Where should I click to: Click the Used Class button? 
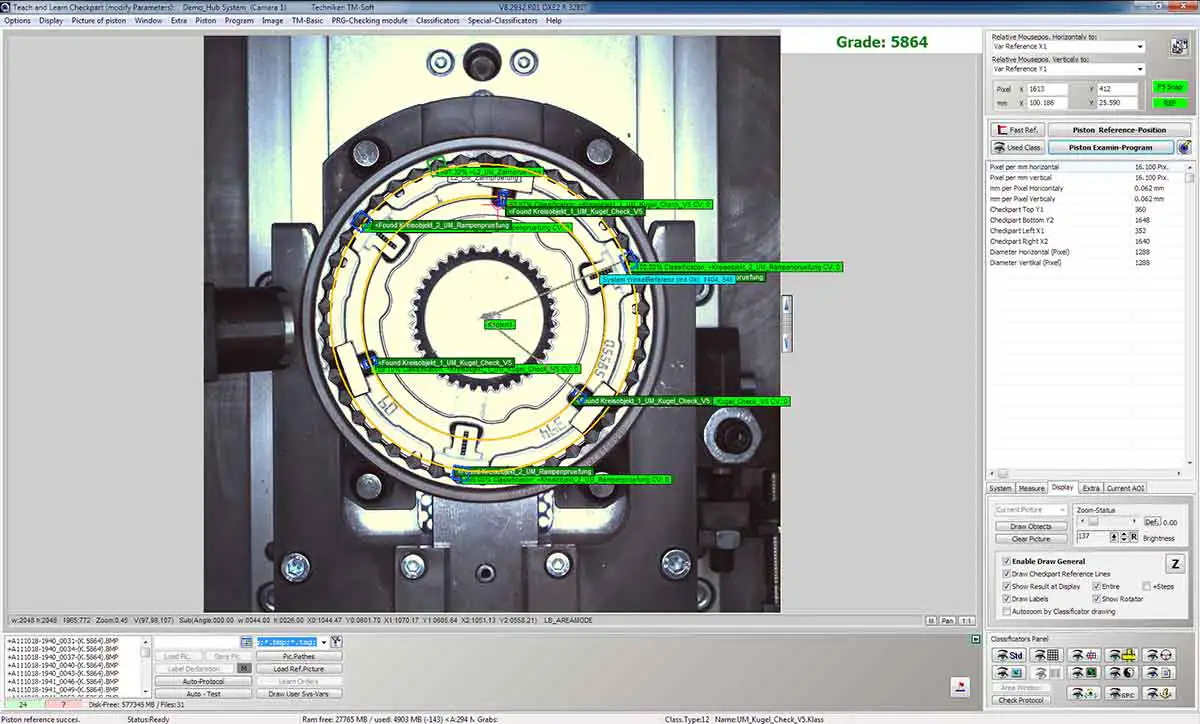tap(1018, 148)
